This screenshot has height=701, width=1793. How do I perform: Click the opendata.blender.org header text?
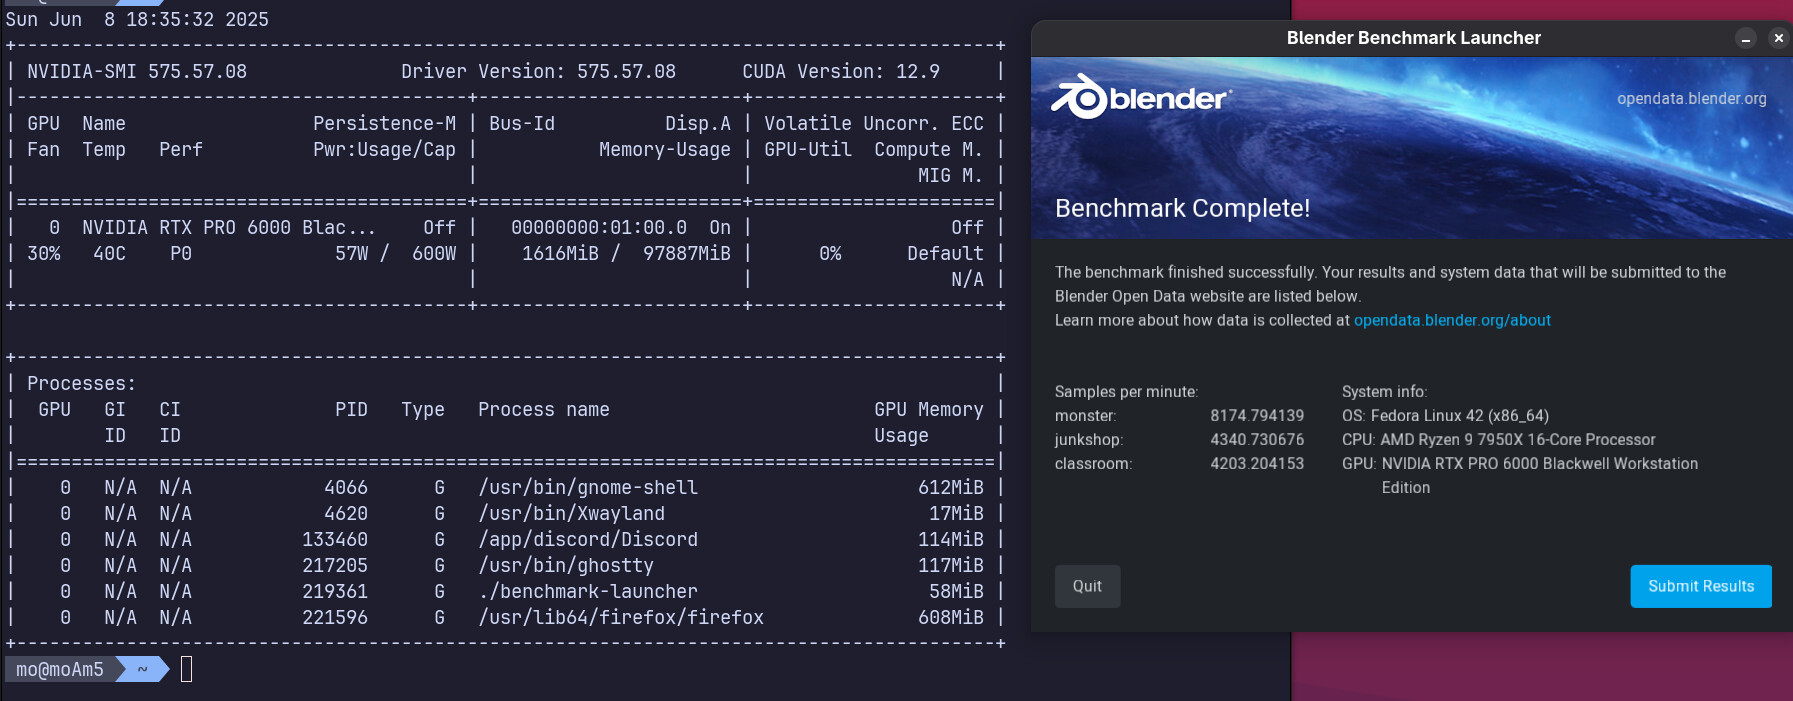(x=1691, y=98)
